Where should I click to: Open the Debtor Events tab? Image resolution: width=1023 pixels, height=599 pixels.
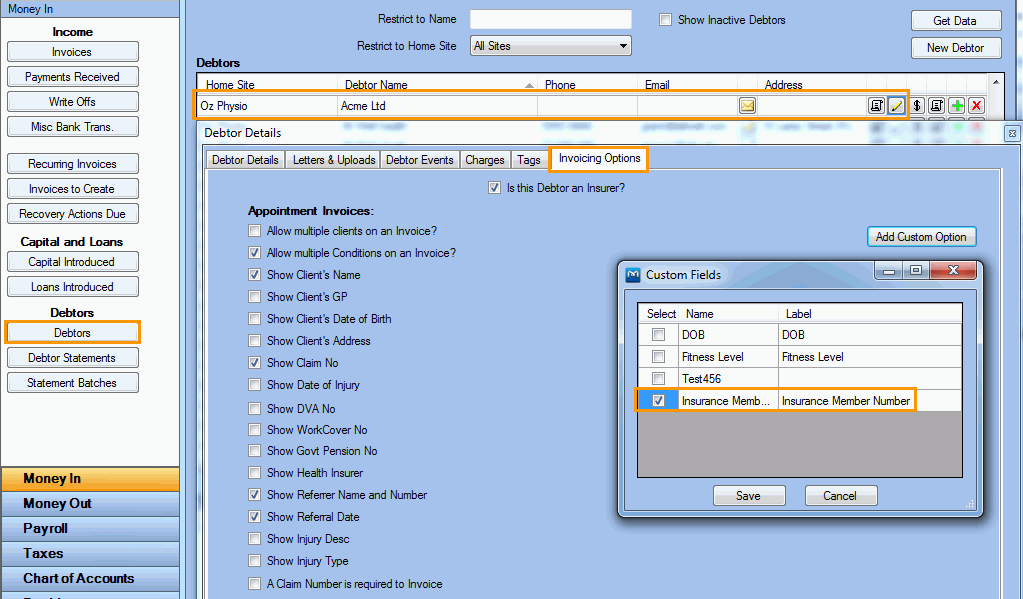(419, 160)
